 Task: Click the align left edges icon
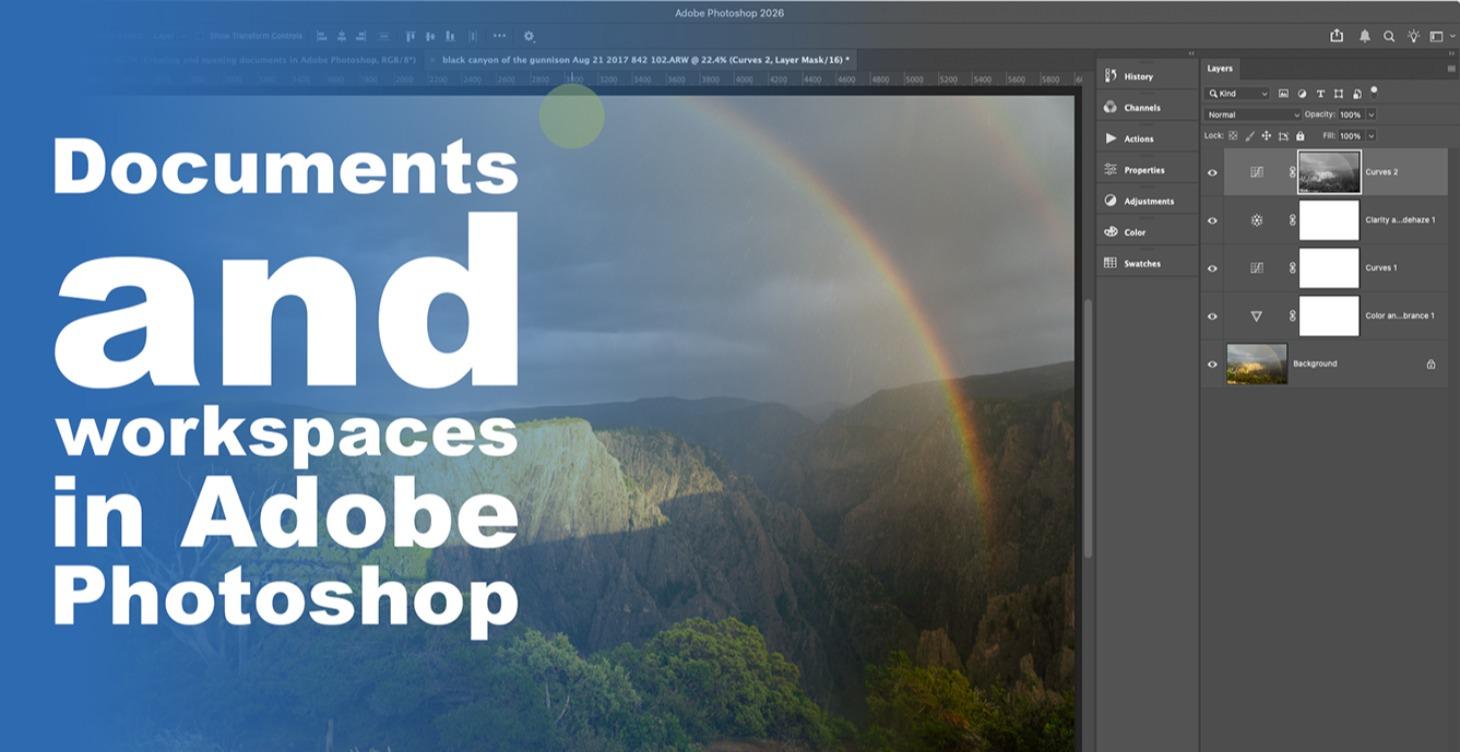(x=322, y=36)
